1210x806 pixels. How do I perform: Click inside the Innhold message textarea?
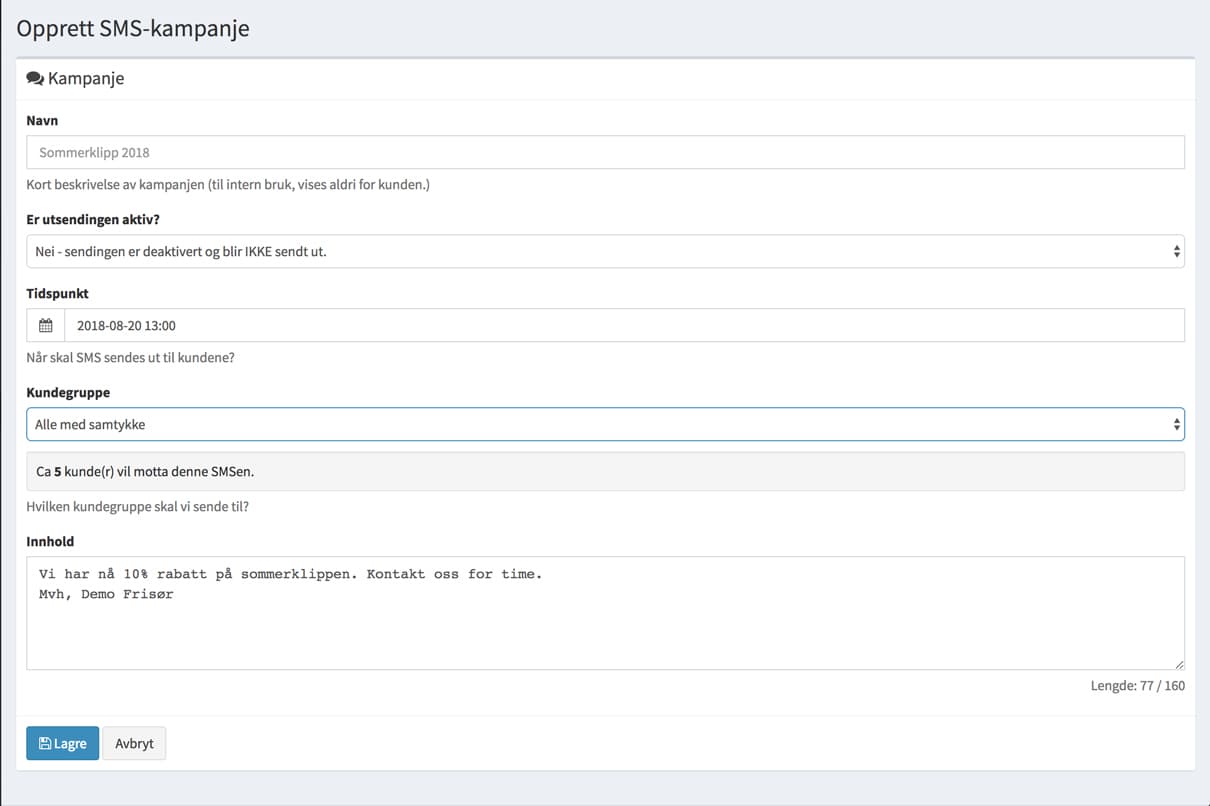point(605,613)
